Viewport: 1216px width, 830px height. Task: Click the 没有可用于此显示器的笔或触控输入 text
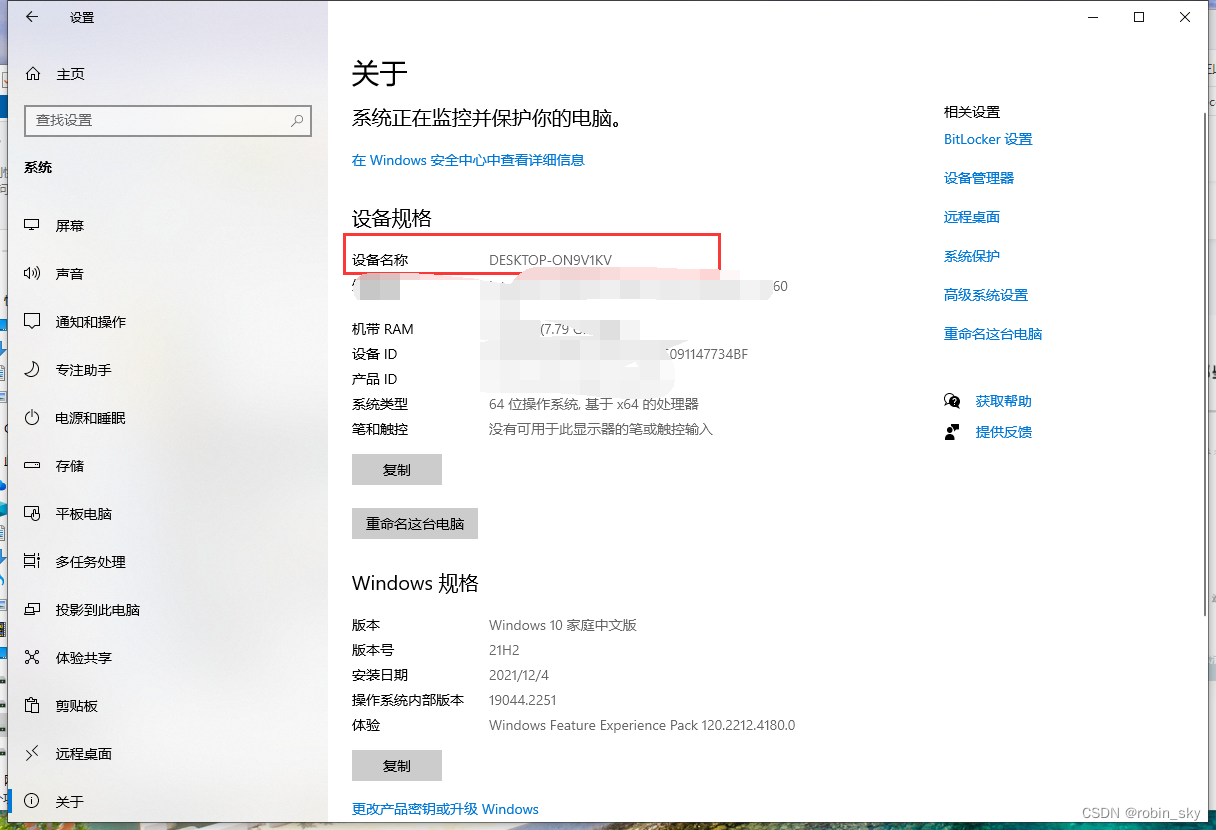[601, 429]
